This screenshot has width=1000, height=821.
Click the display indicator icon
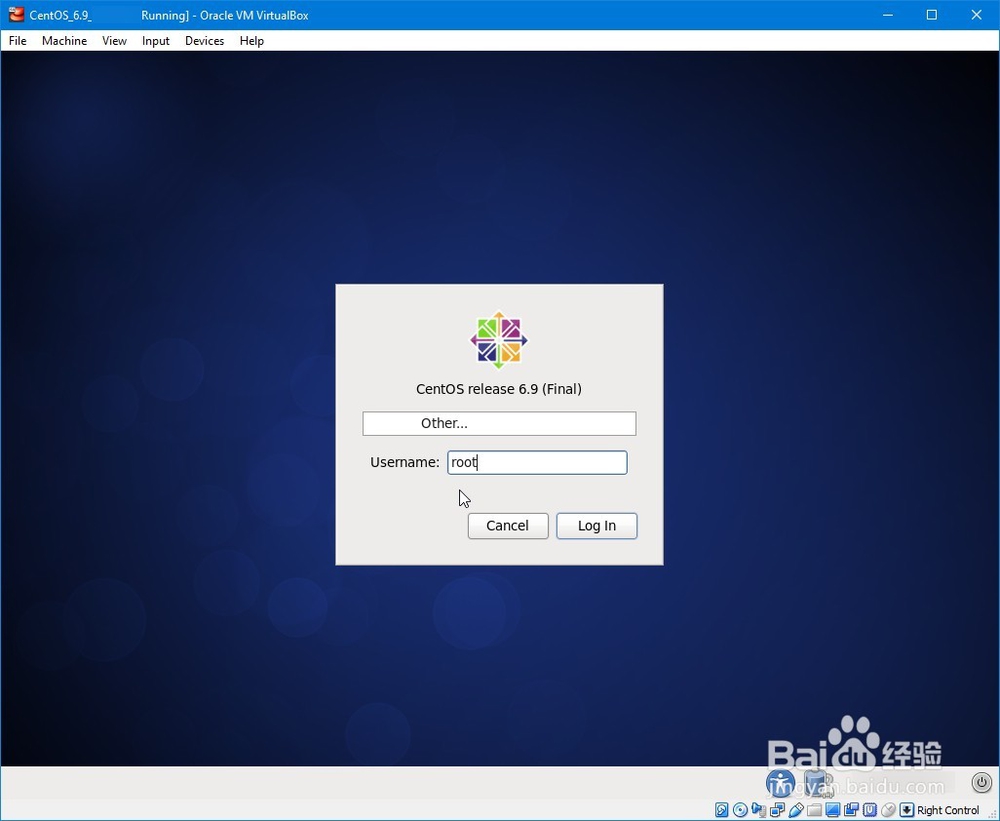click(x=833, y=810)
